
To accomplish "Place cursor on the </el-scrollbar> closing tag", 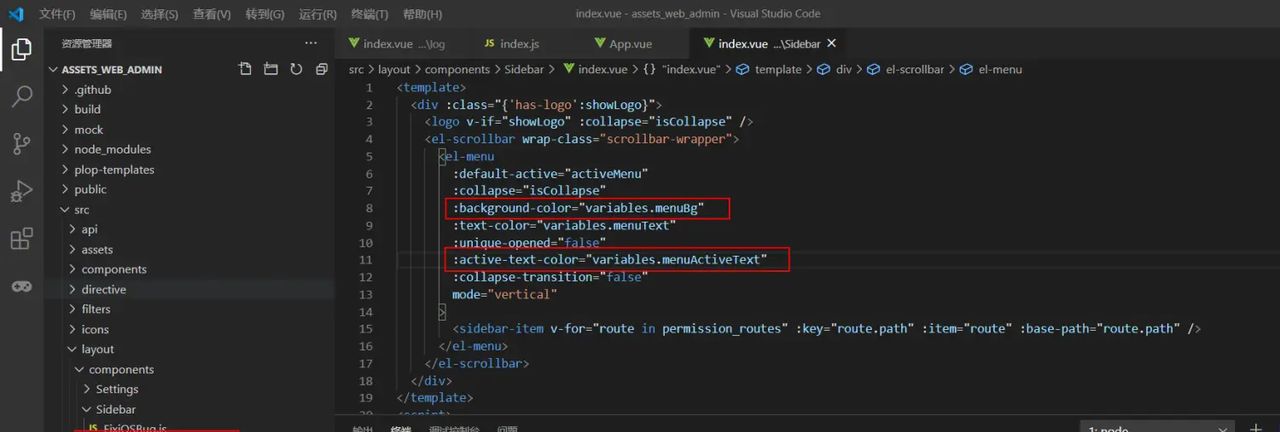I will [477, 363].
